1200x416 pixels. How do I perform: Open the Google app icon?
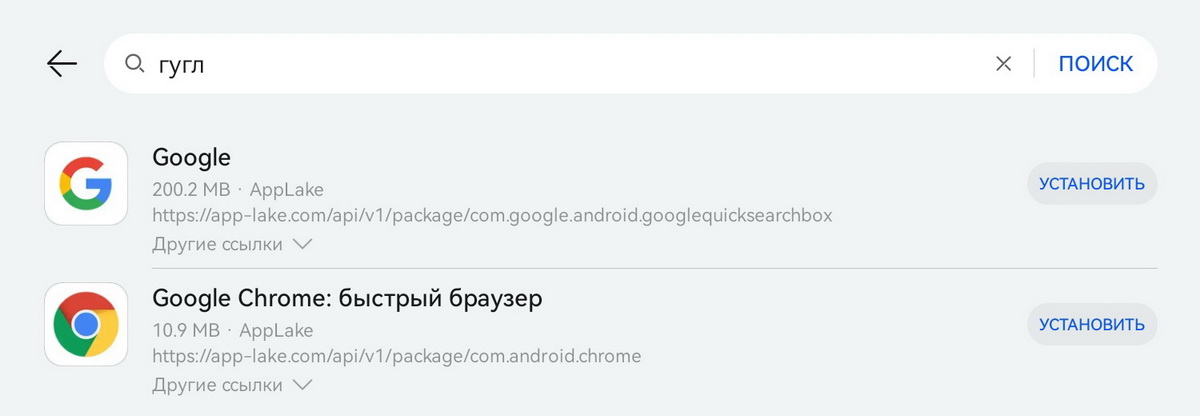pos(86,184)
